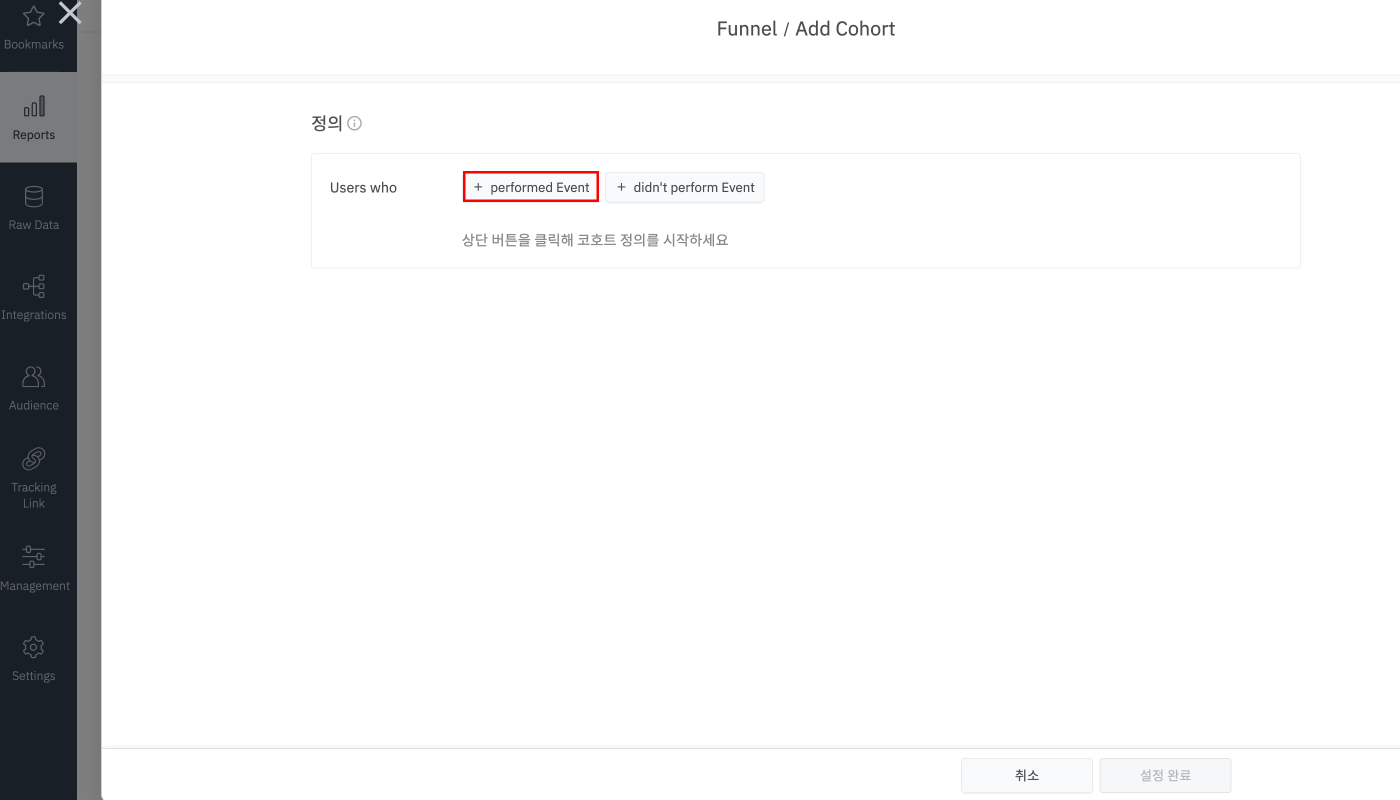
Task: Open Management sliders icon
Action: pos(34,557)
